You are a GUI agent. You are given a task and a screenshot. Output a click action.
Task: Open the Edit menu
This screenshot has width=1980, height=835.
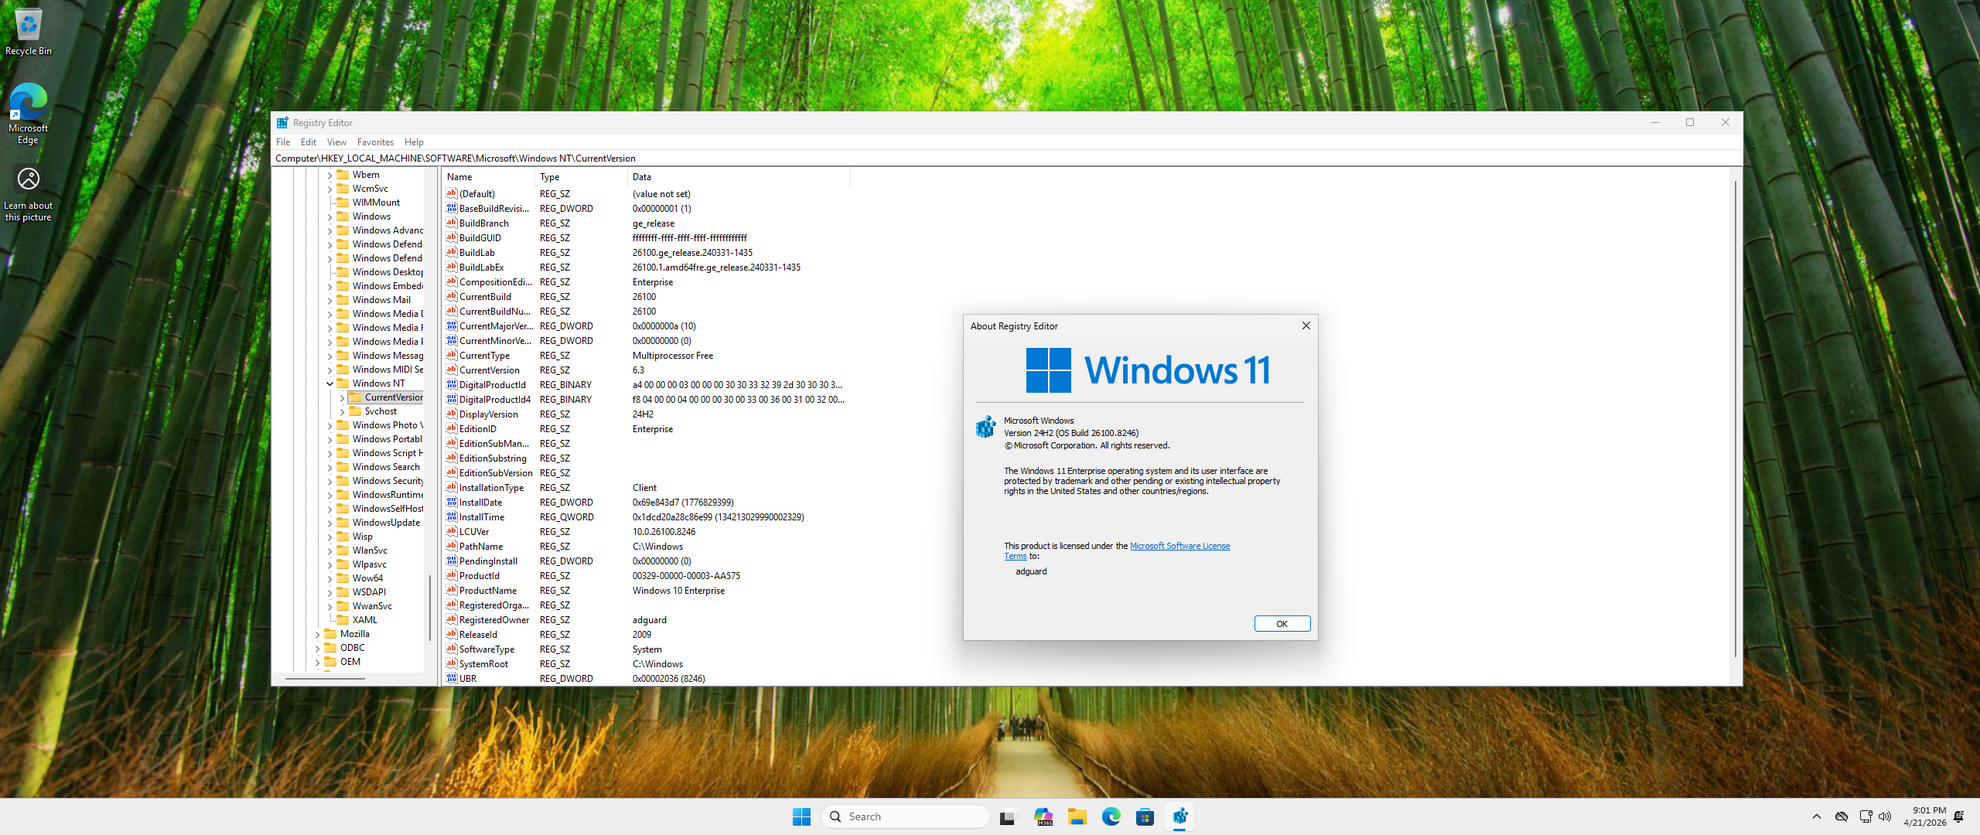308,142
